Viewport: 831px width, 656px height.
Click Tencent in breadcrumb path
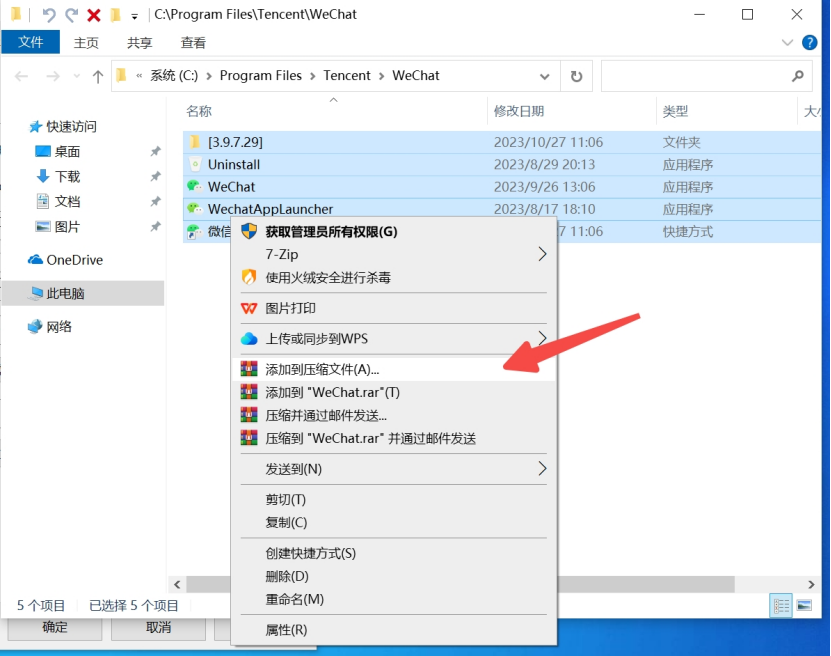(x=347, y=76)
